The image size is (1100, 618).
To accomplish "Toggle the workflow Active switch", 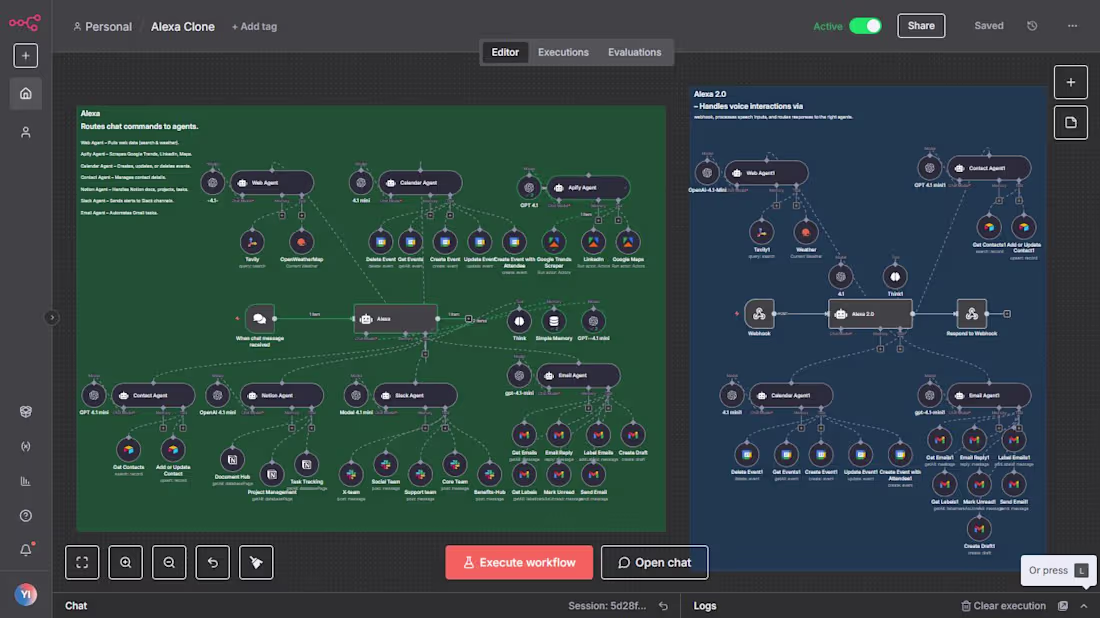I will (865, 26).
